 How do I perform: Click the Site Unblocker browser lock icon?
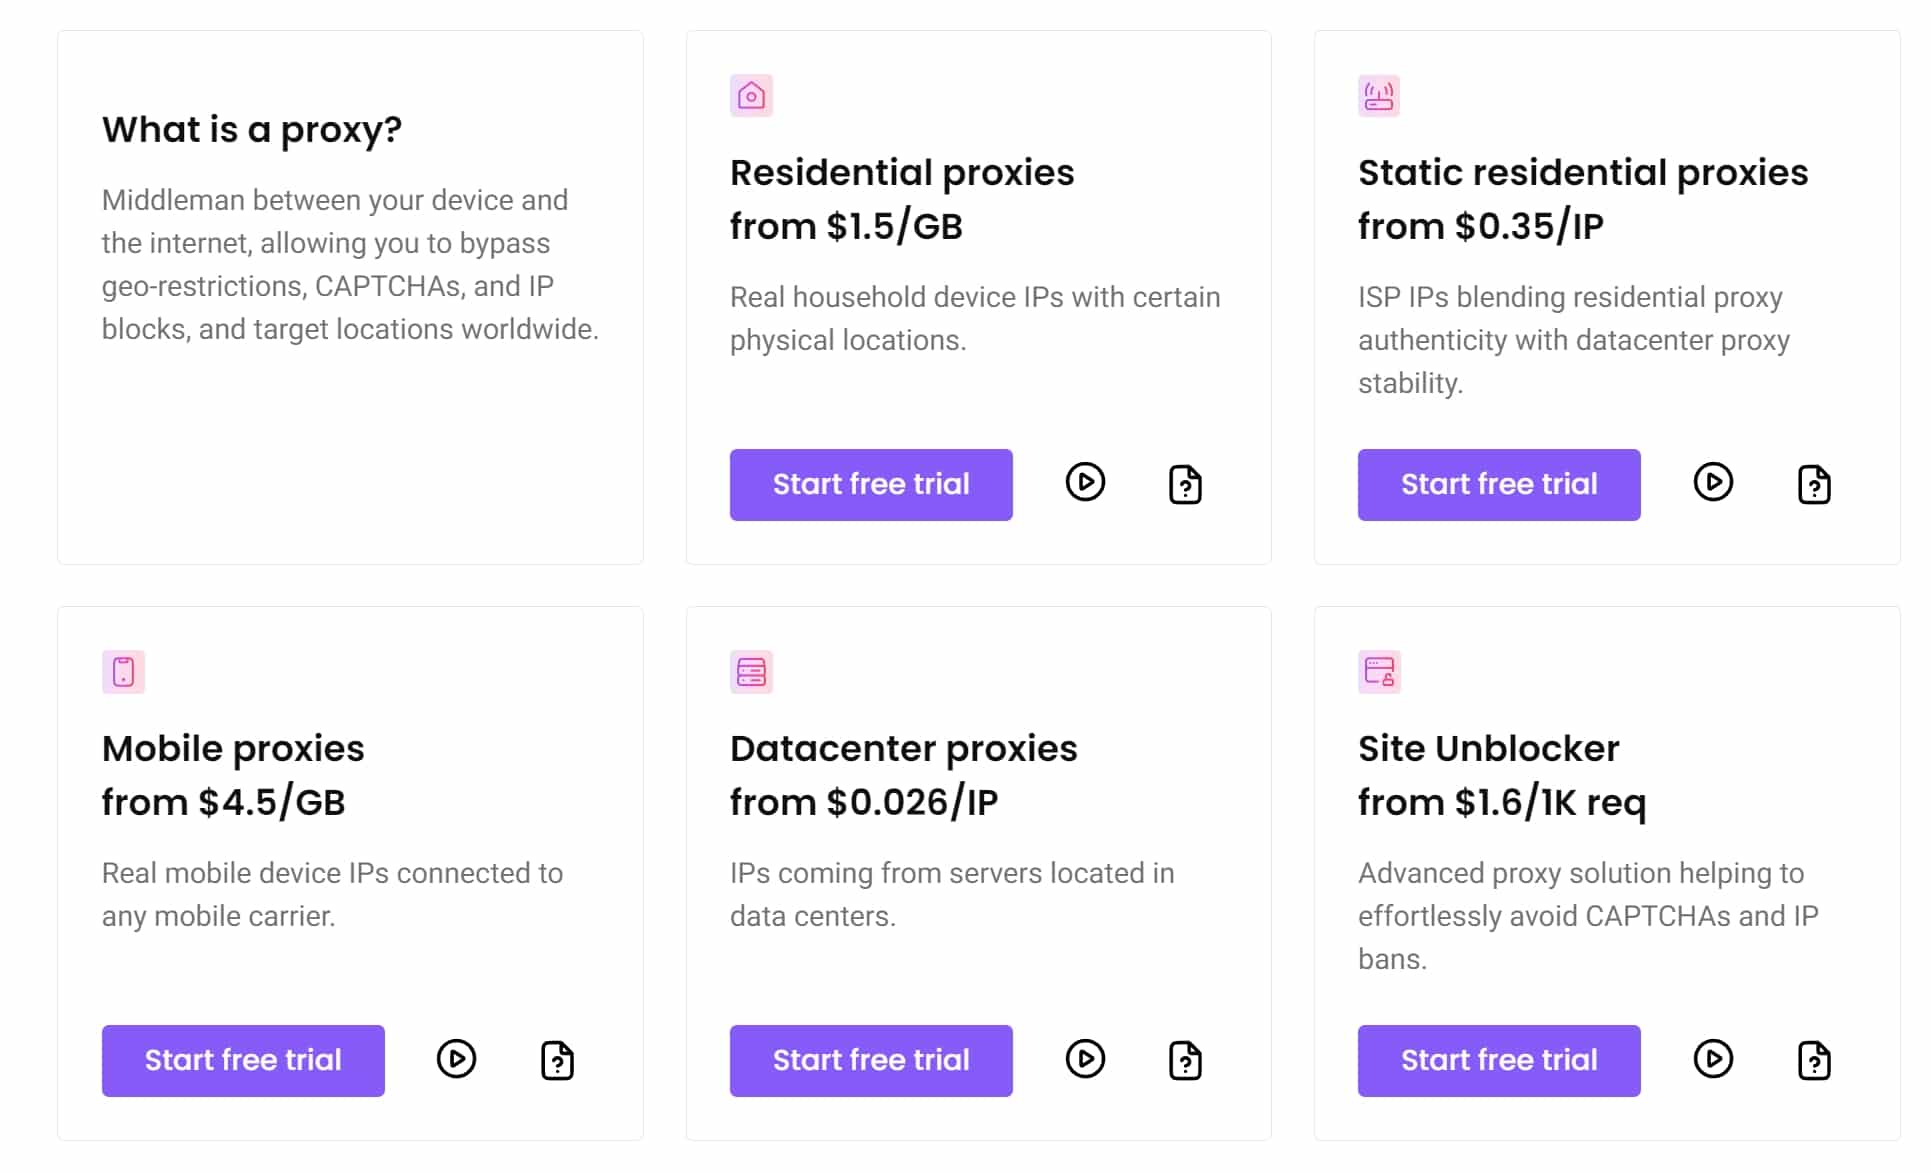click(1379, 672)
